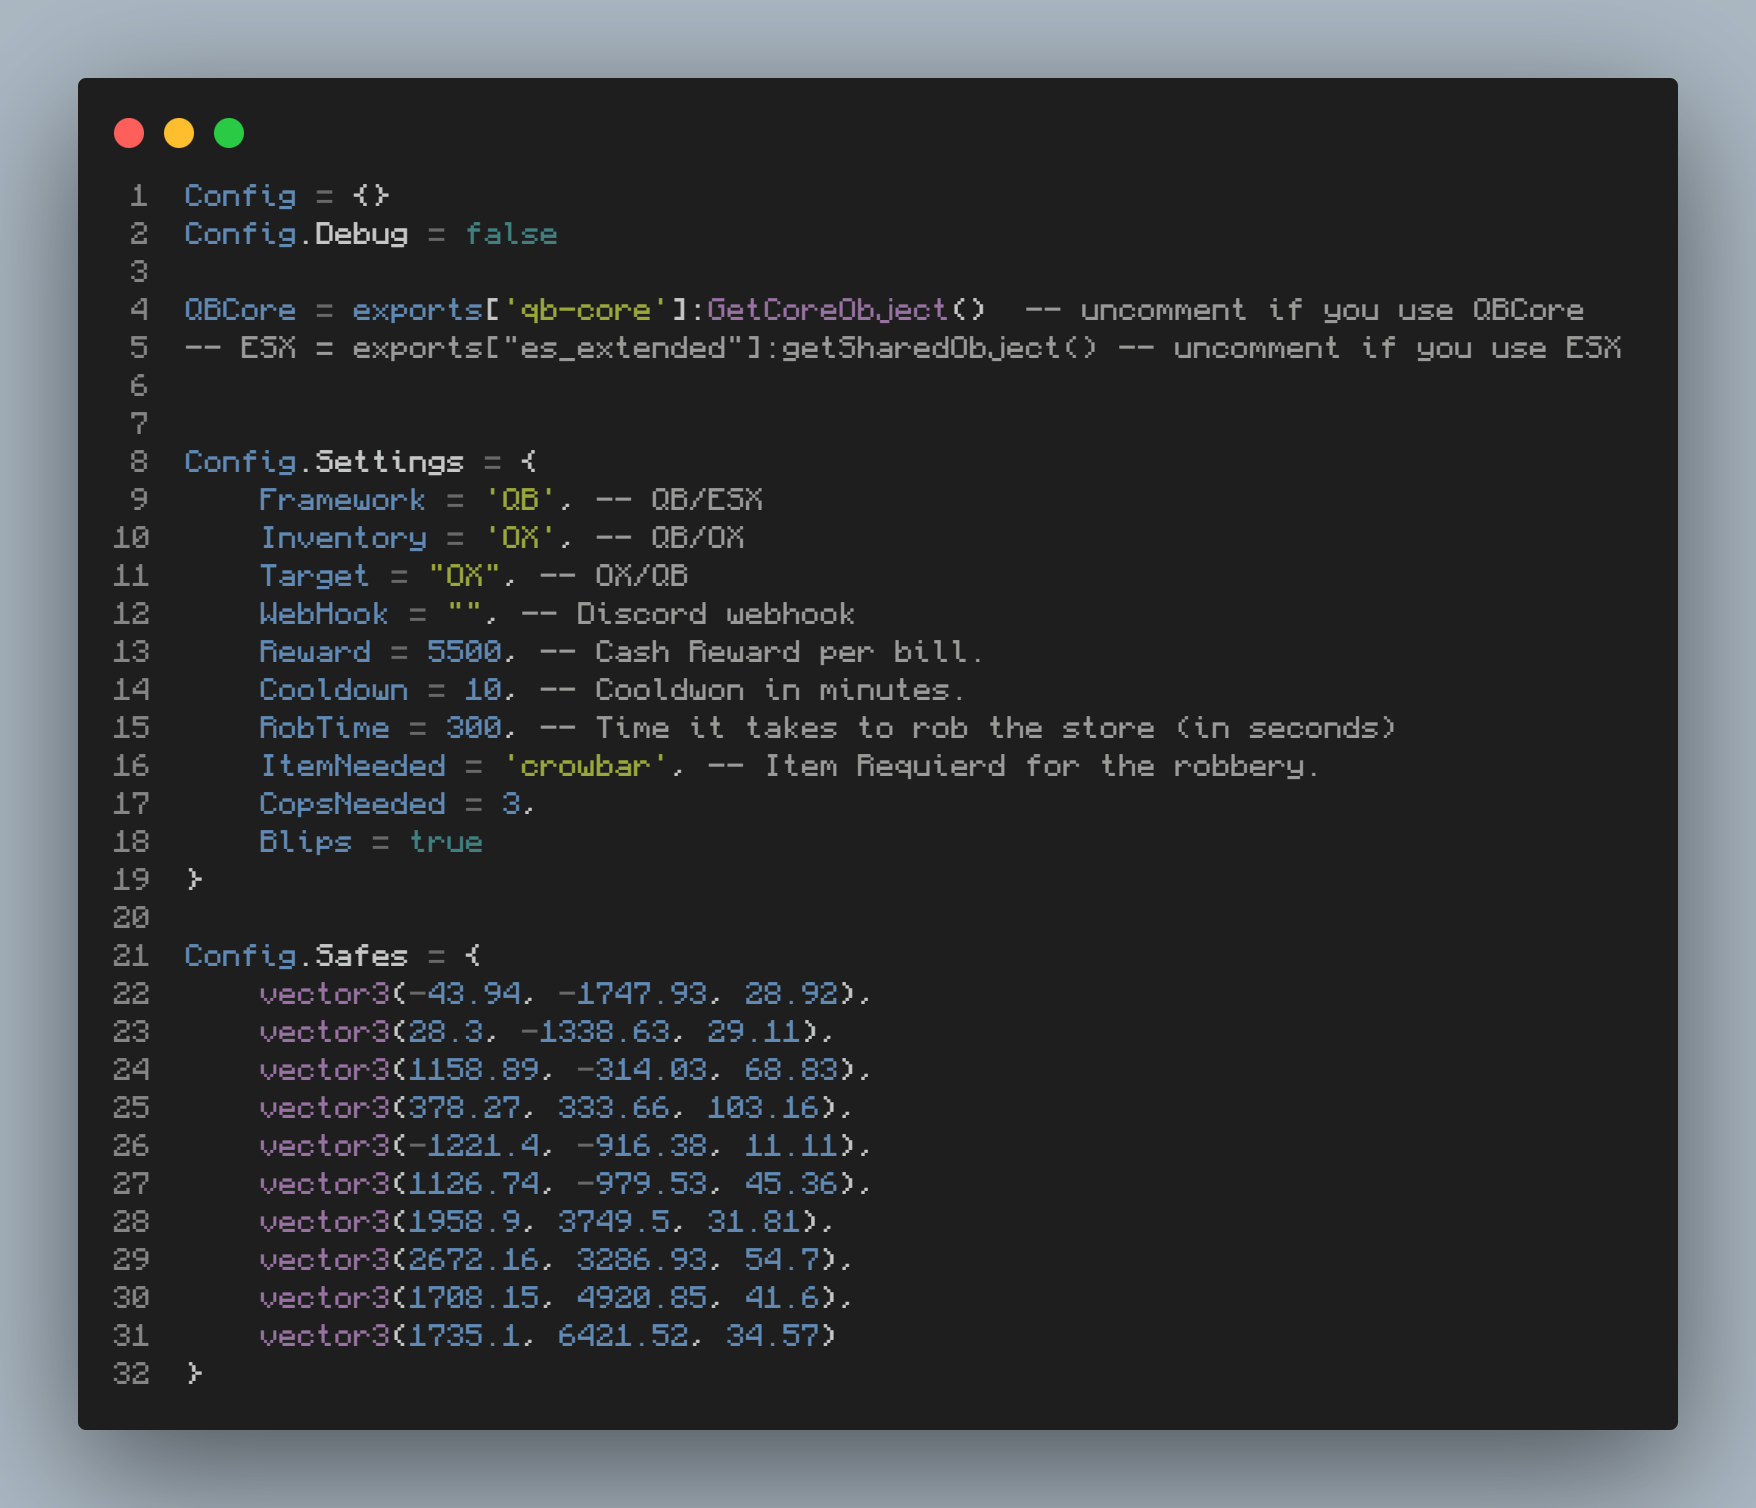Image resolution: width=1756 pixels, height=1508 pixels.
Task: Click line number 21 in gutter
Action: click(131, 956)
